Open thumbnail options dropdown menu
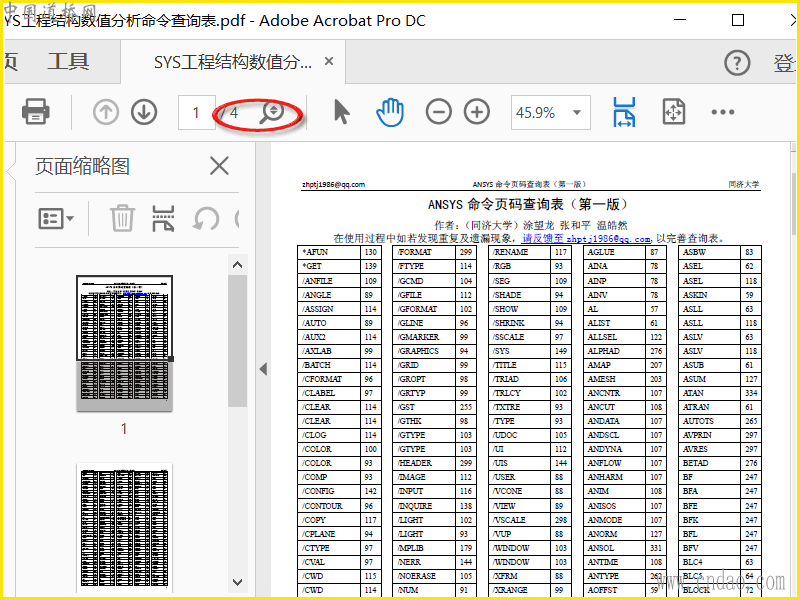 [56, 218]
